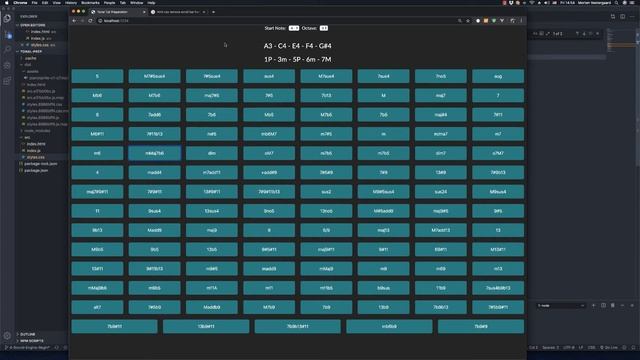Play the alt7 chord button
Screen dimensions: 640x360
(x=97, y=307)
